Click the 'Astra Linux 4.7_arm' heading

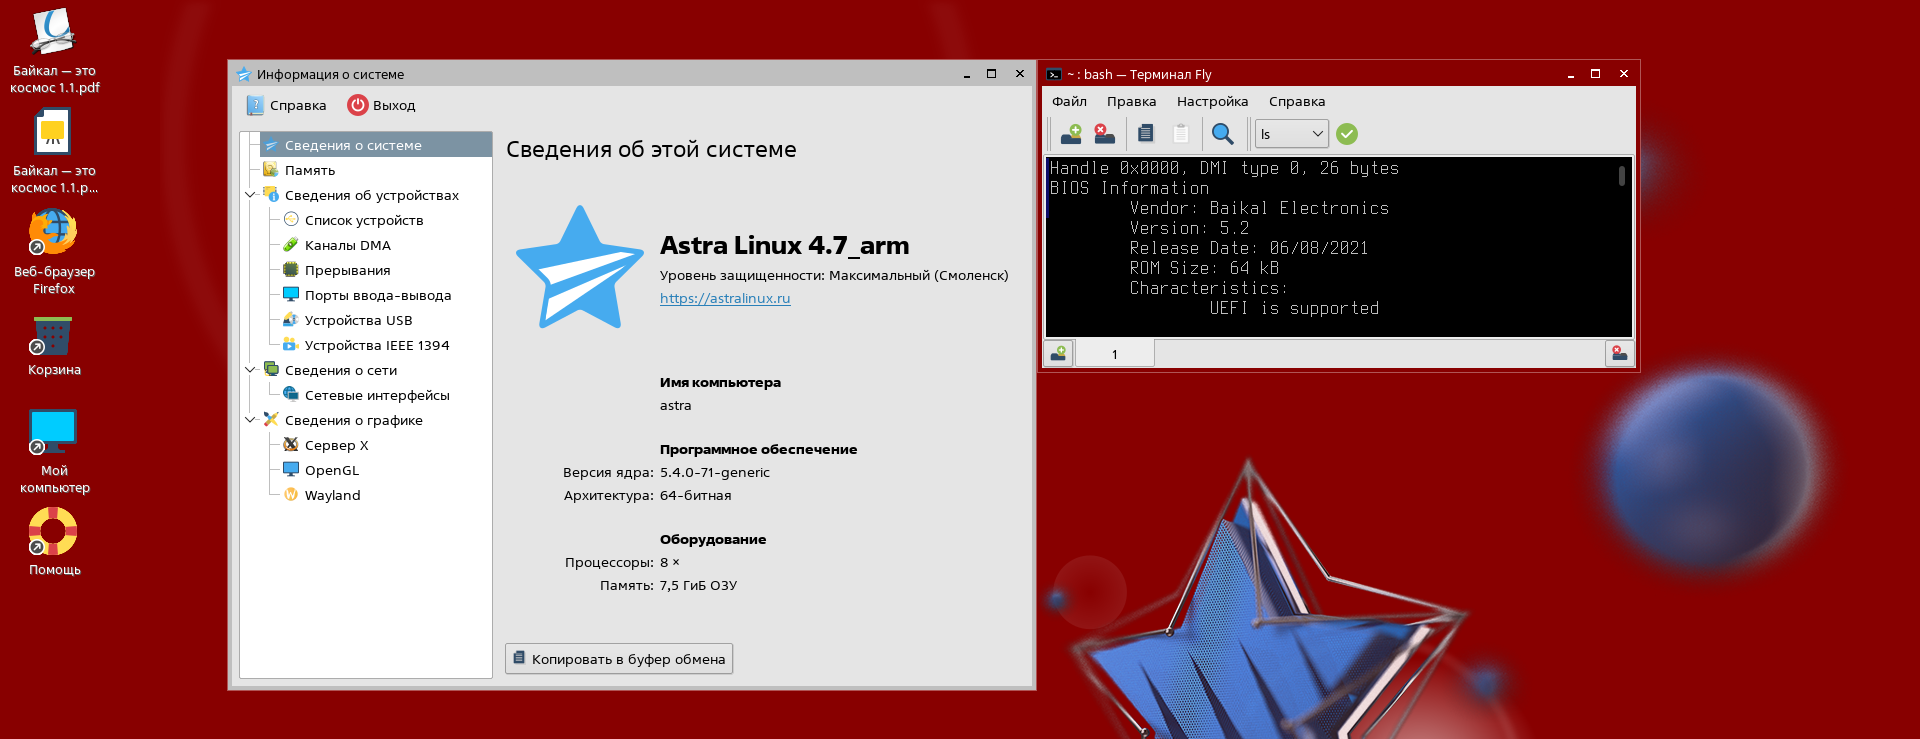pos(785,245)
